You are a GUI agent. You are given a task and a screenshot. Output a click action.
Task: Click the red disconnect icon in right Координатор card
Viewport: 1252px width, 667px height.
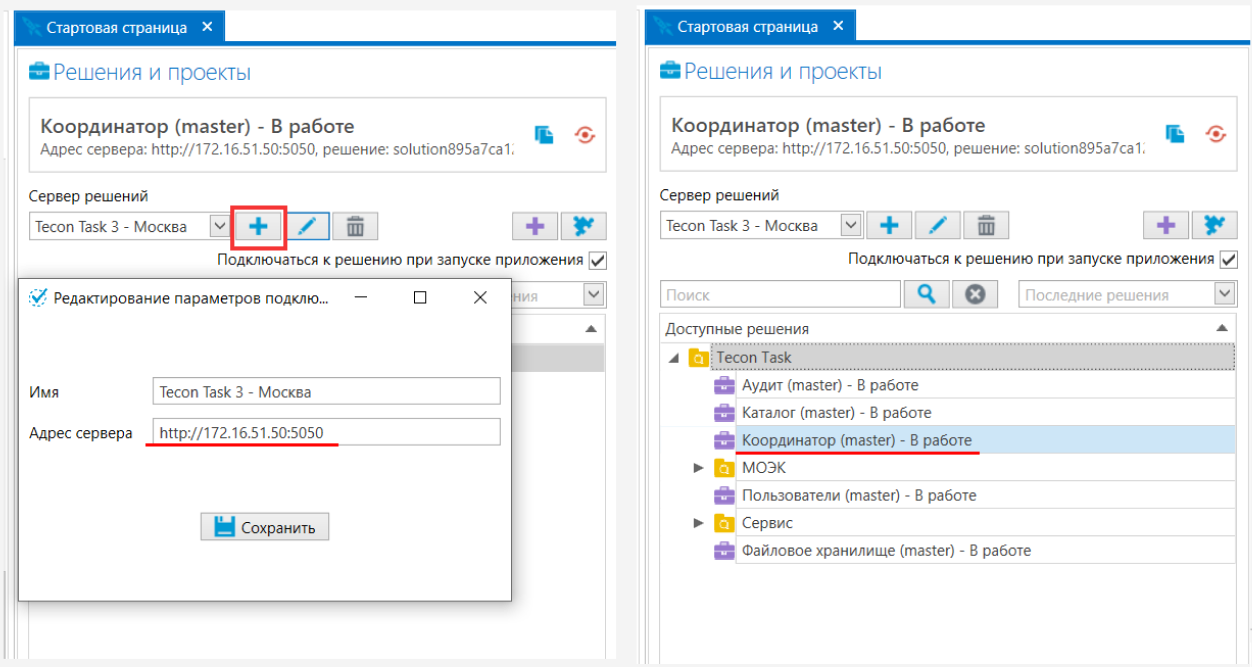pyautogui.click(x=1216, y=133)
